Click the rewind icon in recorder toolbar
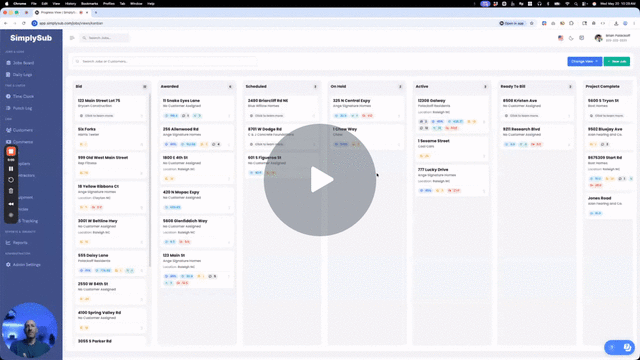This screenshot has height=360, width=640. pos(11,204)
